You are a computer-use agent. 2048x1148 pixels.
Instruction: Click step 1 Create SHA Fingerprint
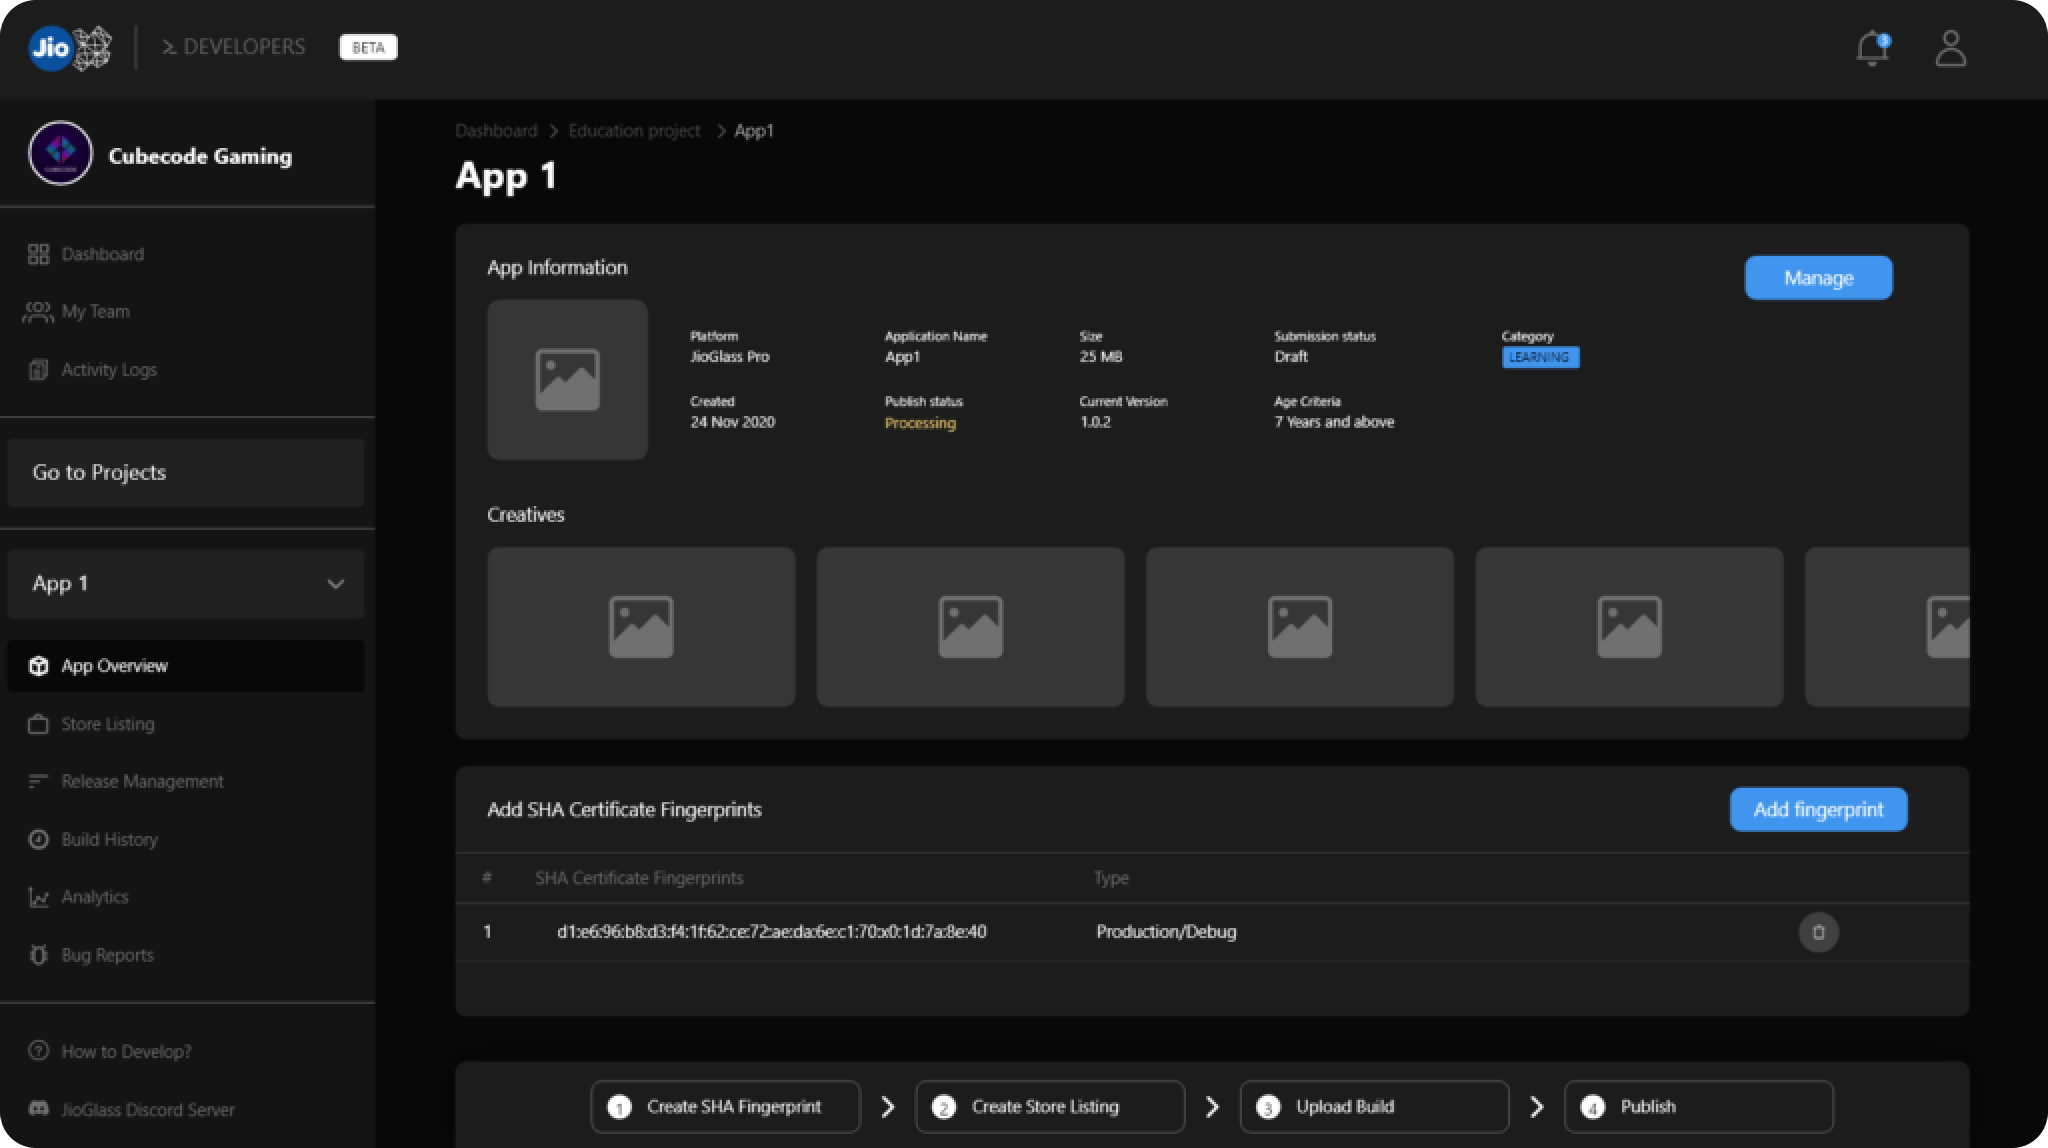tap(725, 1107)
